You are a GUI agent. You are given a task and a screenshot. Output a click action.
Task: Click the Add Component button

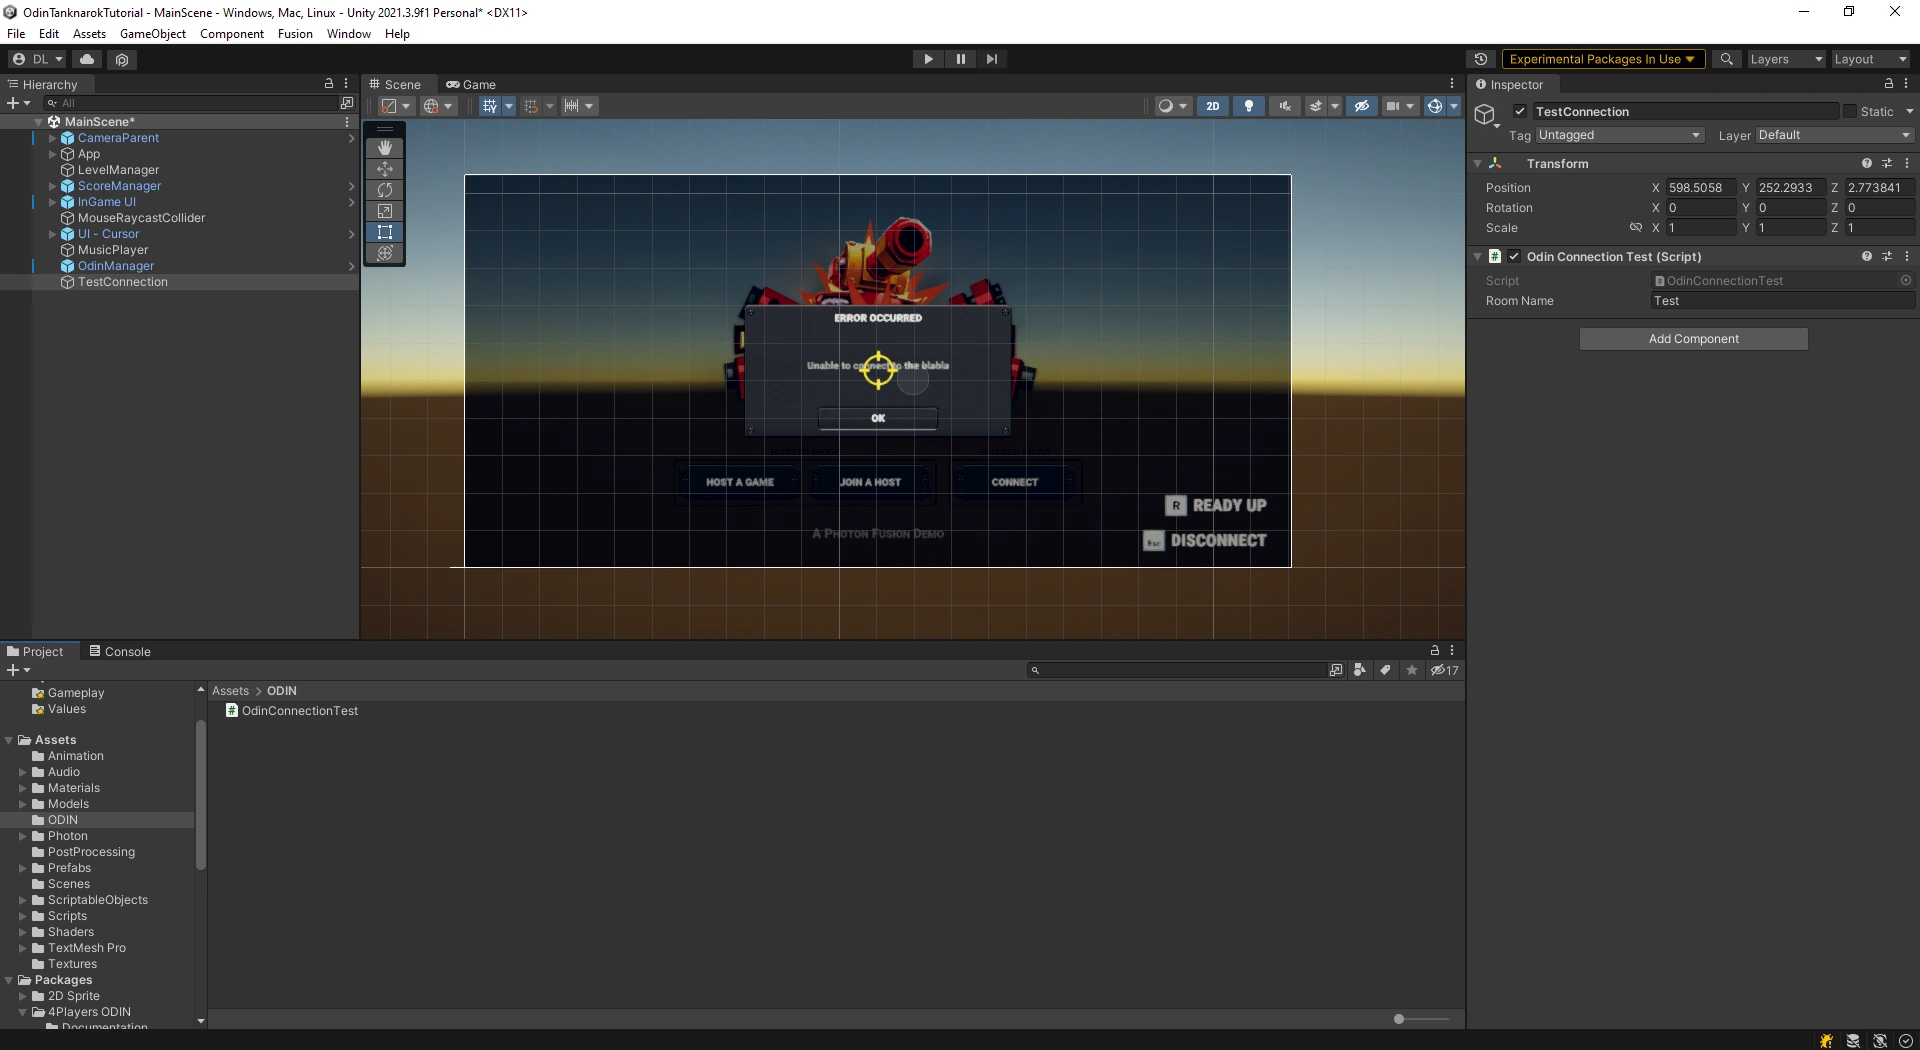coord(1693,339)
